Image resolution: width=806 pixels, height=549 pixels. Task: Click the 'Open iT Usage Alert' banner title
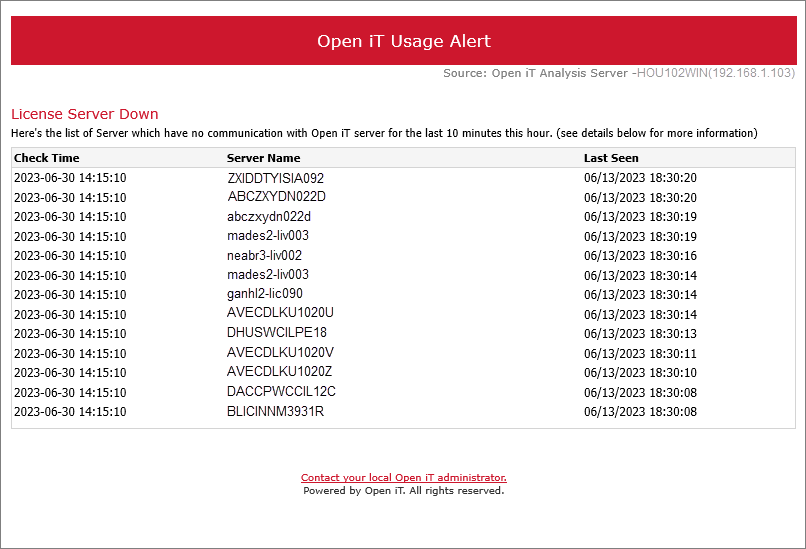pos(404,41)
